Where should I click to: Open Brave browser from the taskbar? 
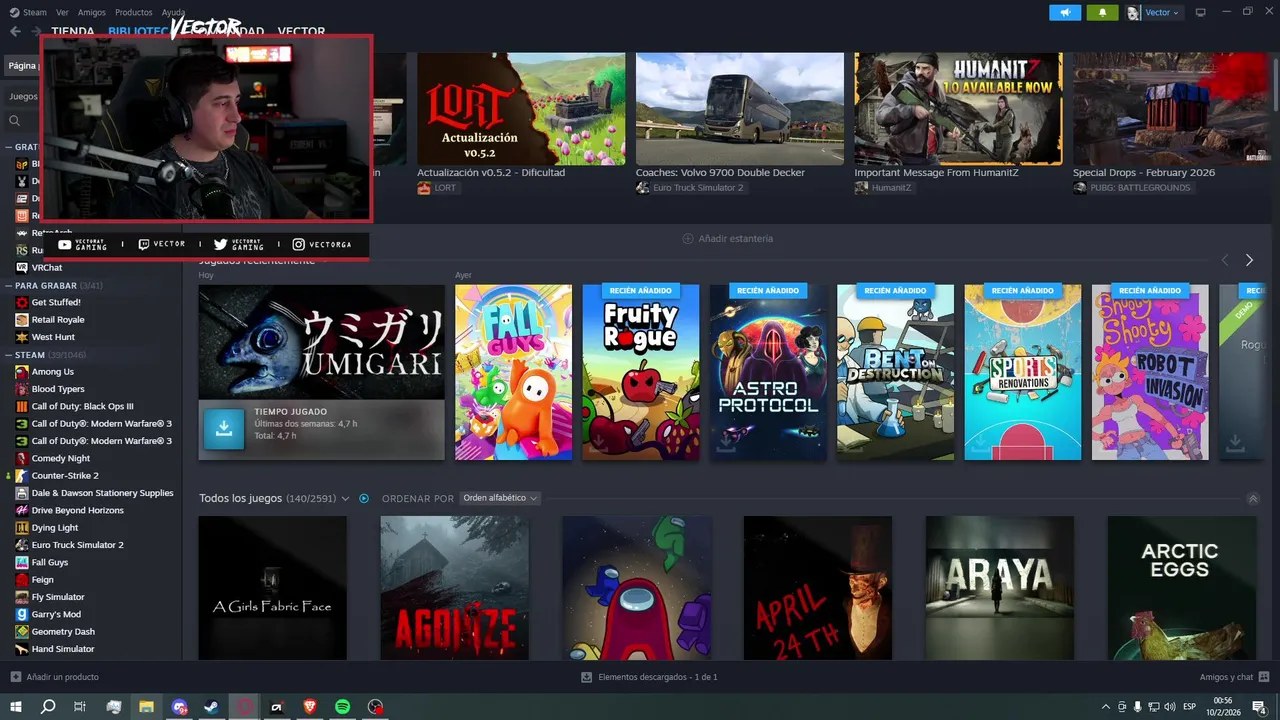pyautogui.click(x=309, y=707)
